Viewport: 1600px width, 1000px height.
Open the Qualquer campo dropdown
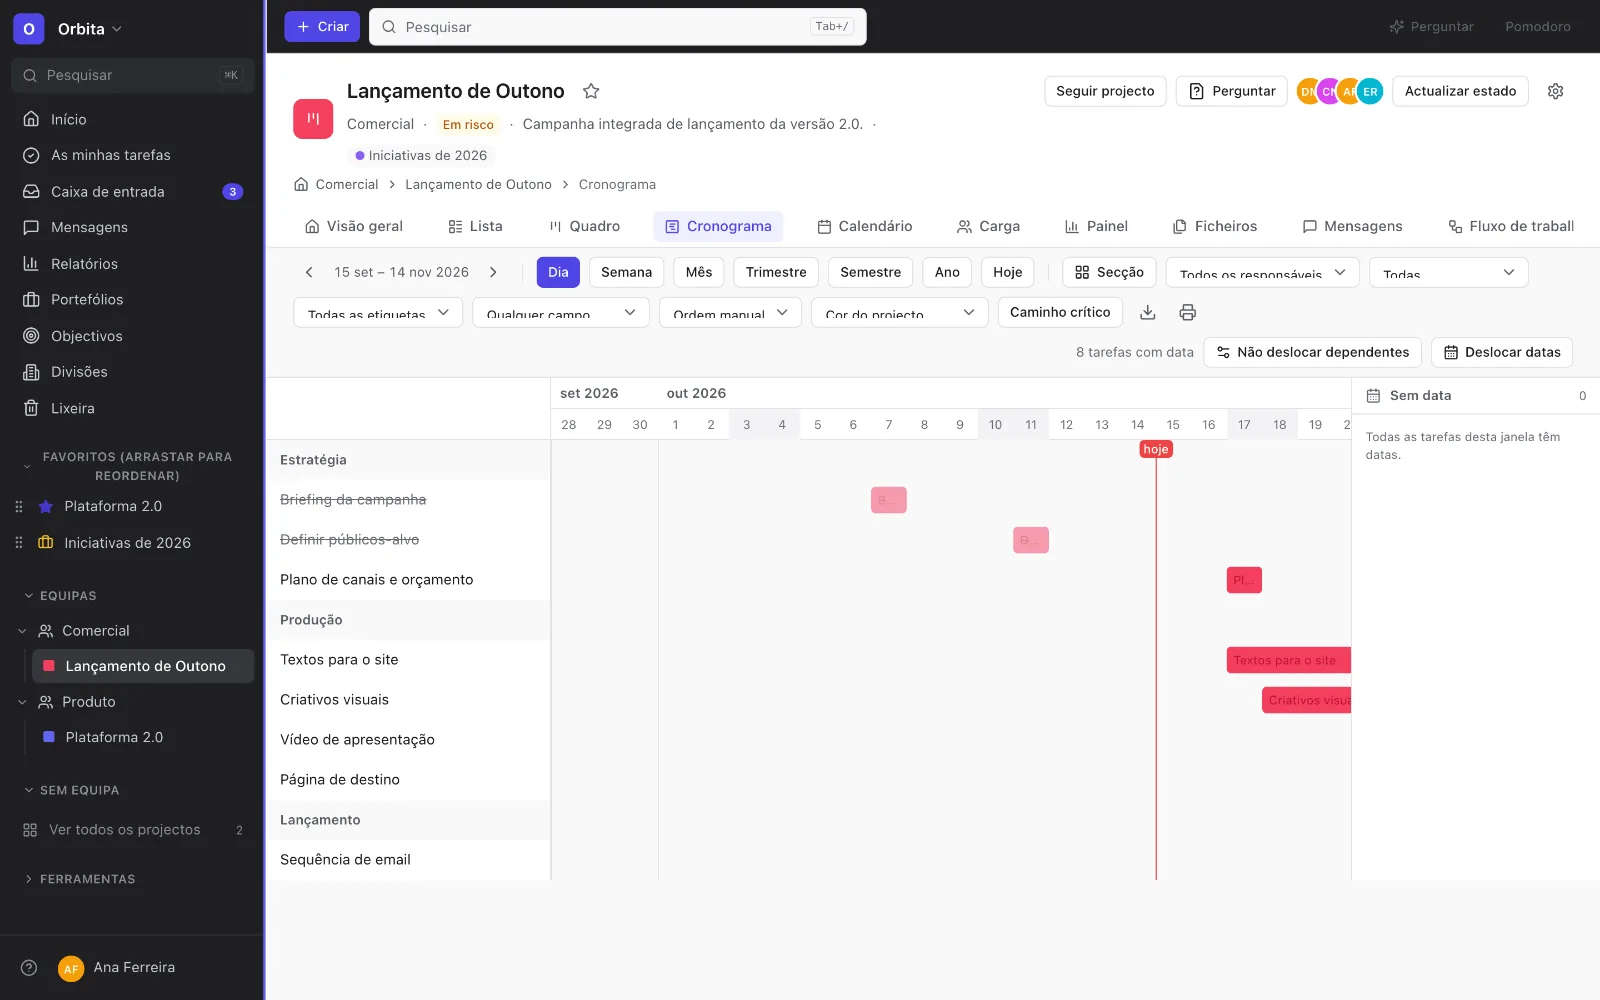coord(561,312)
